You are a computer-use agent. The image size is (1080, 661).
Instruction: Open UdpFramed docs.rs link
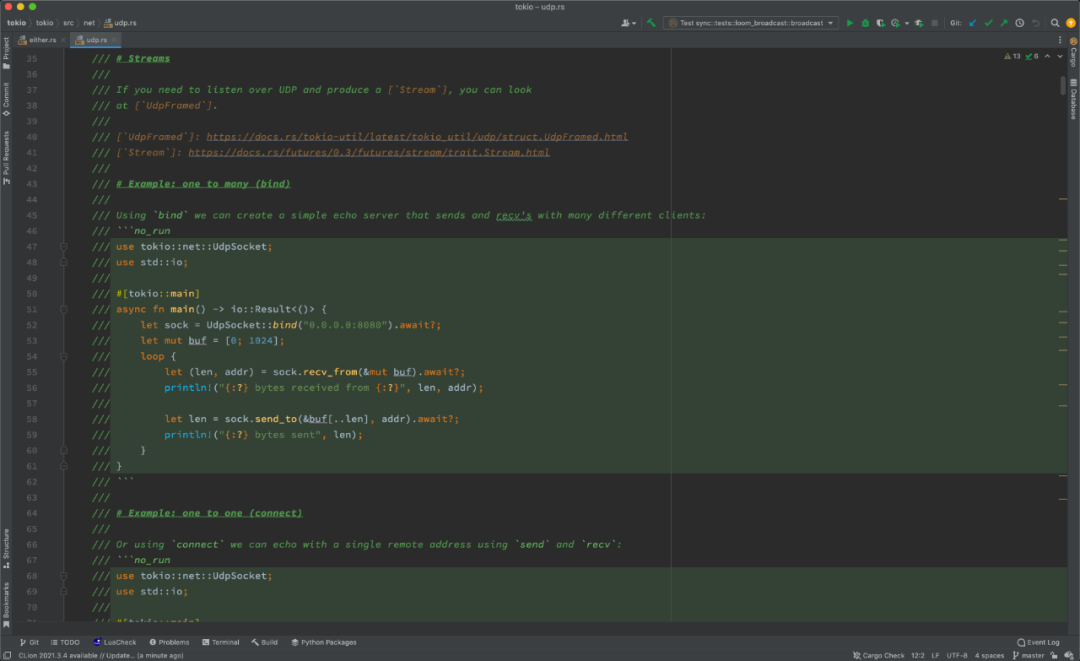coord(417,137)
